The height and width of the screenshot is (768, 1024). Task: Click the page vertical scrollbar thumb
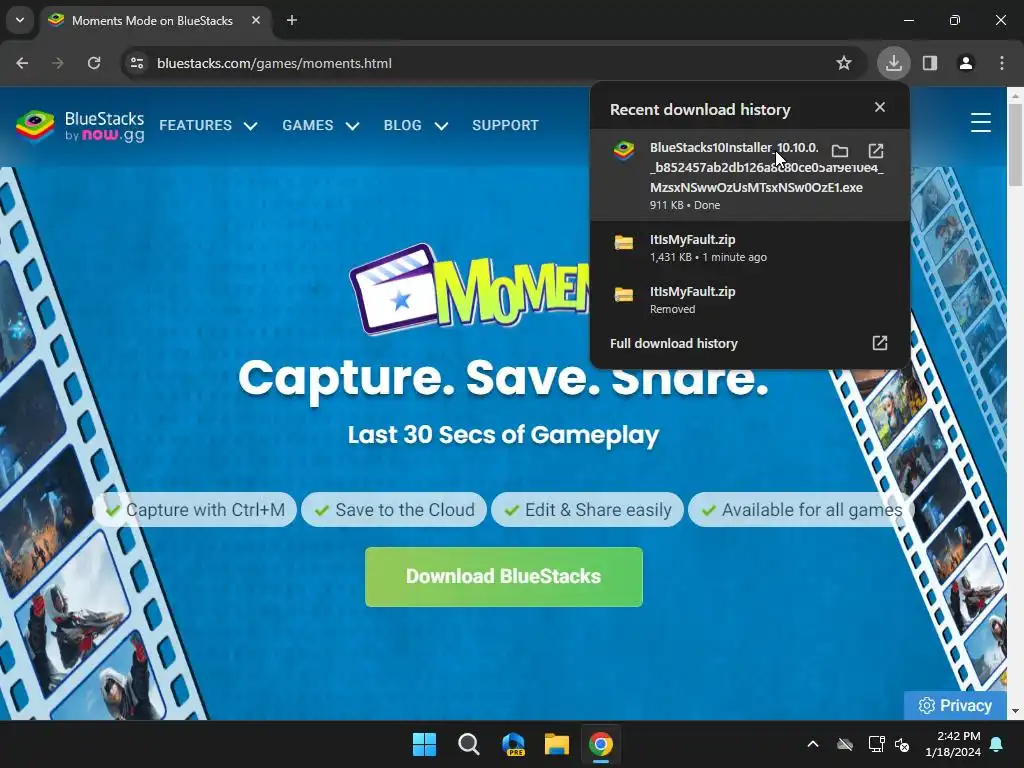click(x=1015, y=145)
